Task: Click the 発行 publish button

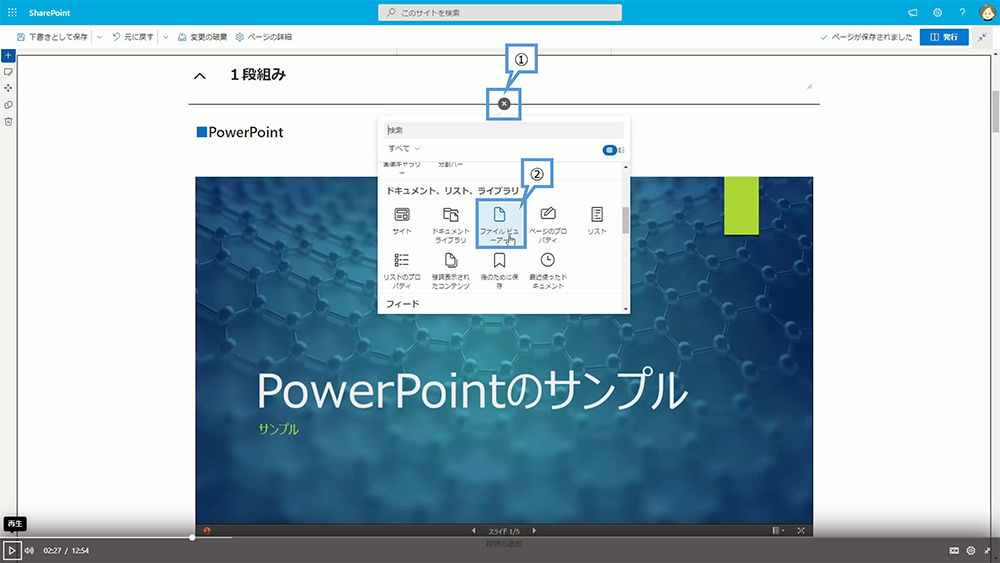Action: point(944,37)
